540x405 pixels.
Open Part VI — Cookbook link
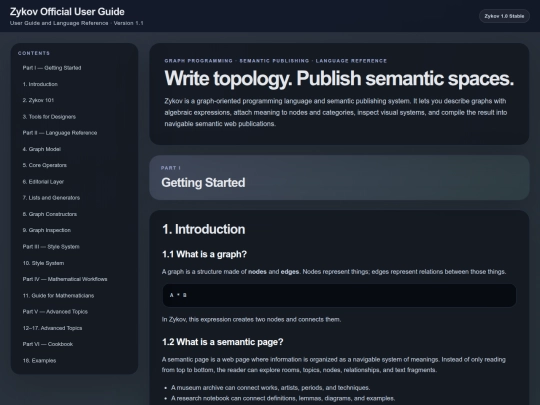[48, 344]
